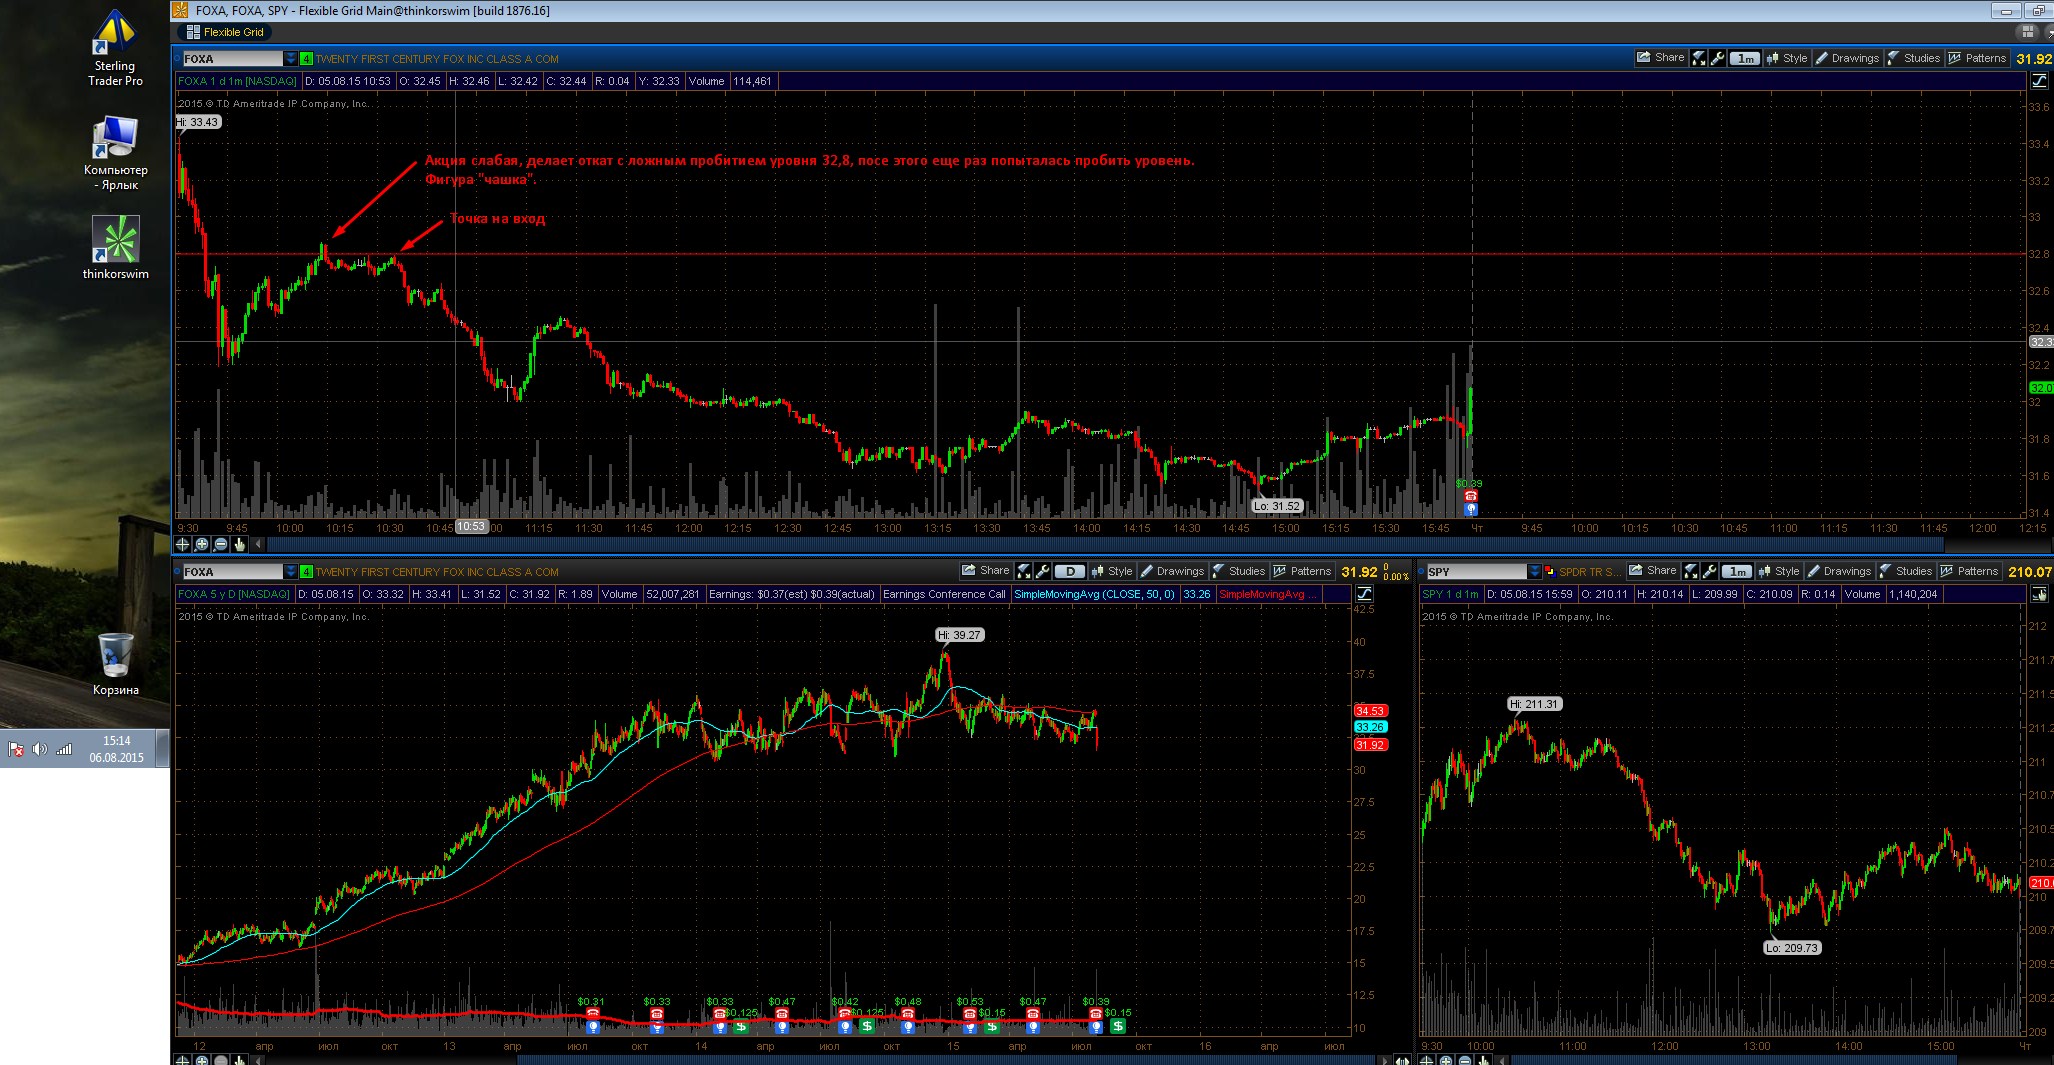
Task: Open Studies menu in top FOXA chart
Action: pos(1914,58)
